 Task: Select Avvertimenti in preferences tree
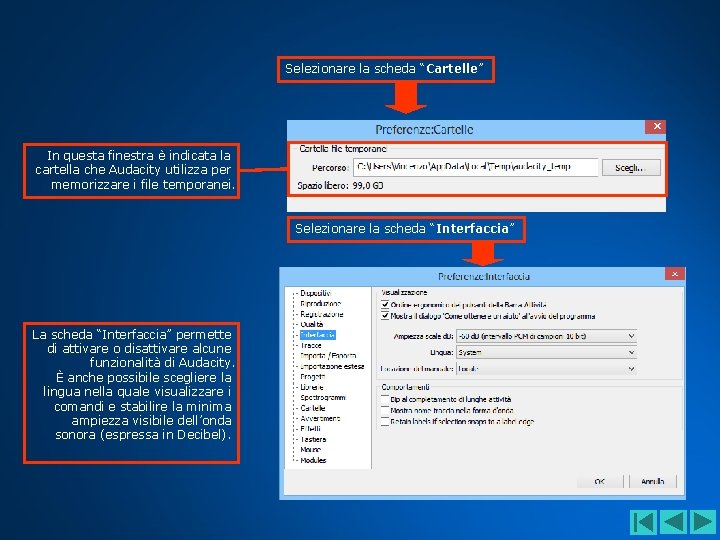[320, 418]
